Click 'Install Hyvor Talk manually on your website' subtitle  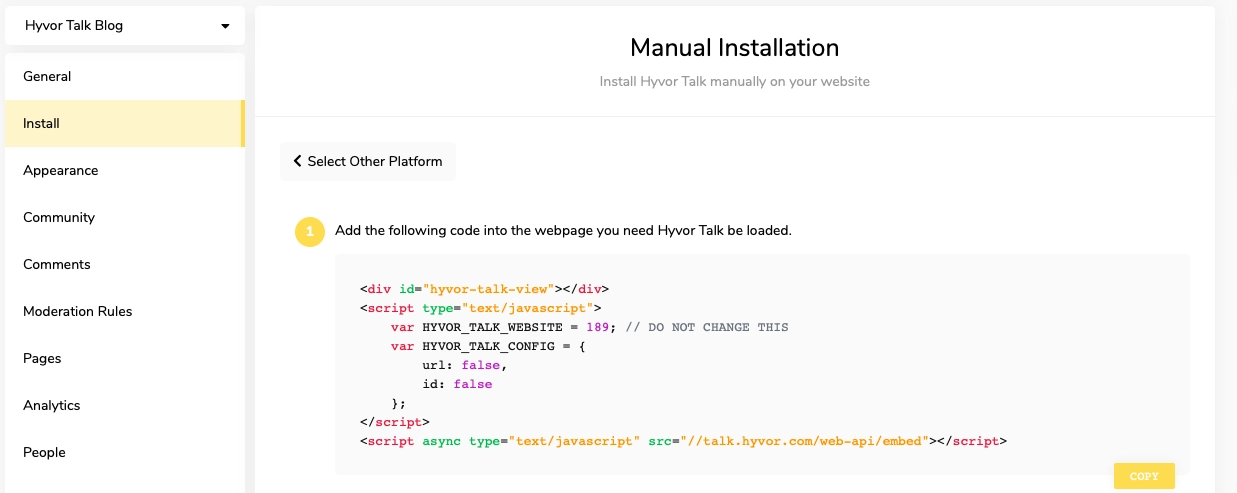(734, 81)
